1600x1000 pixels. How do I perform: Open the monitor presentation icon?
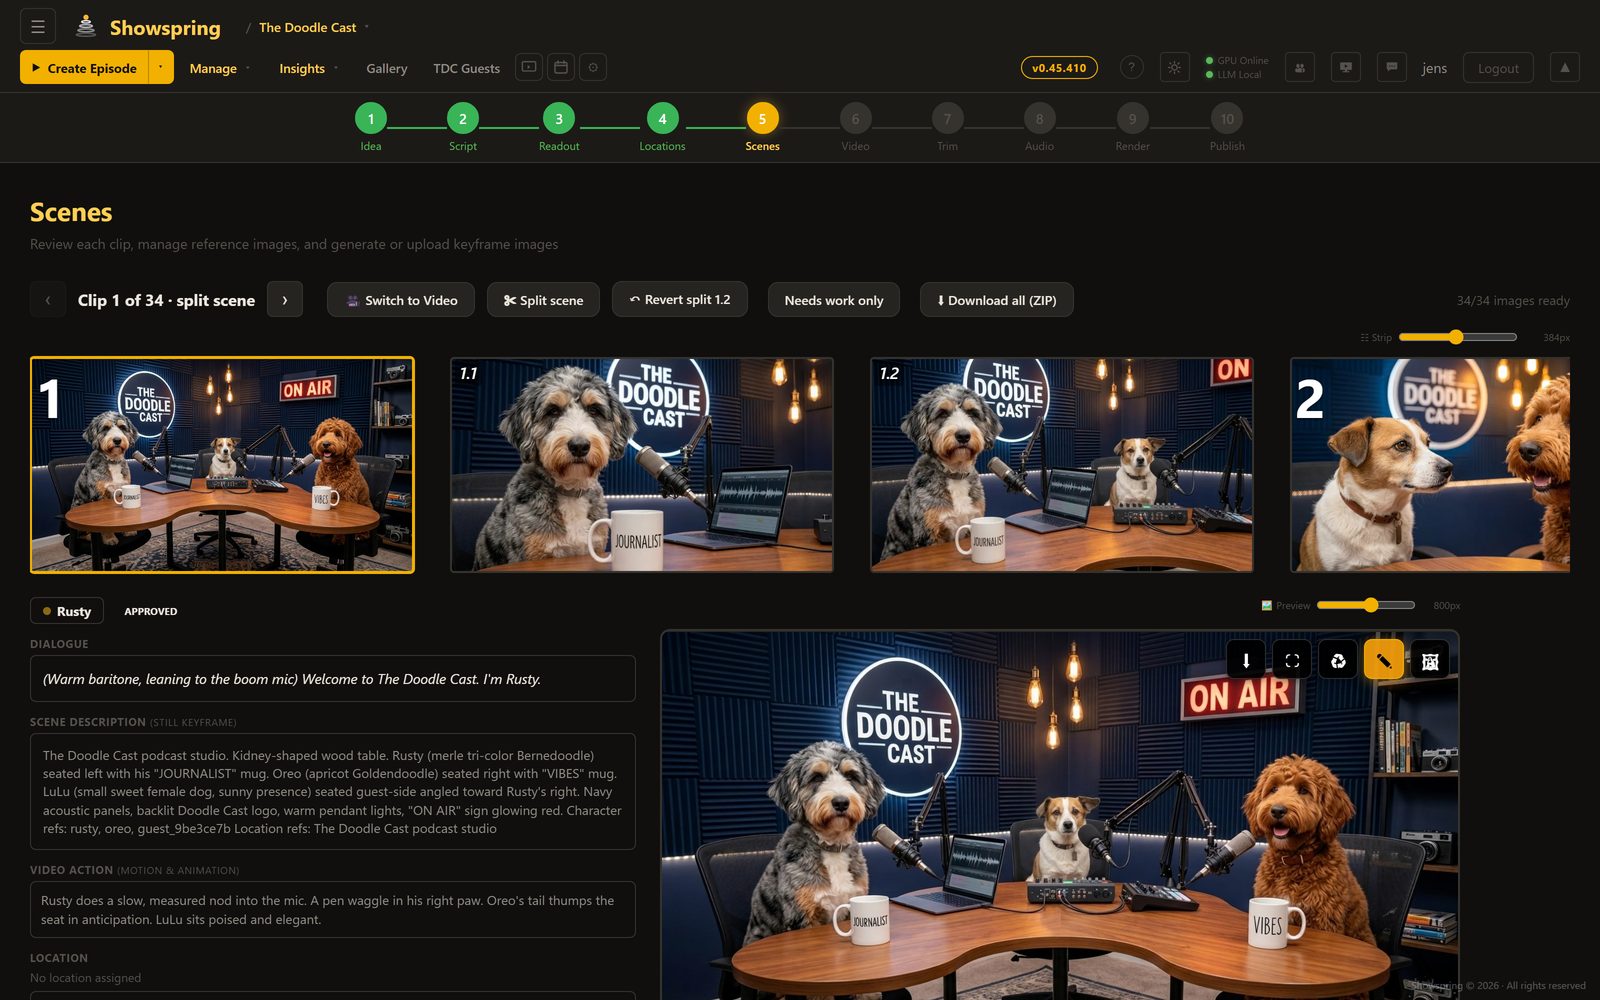(1346, 67)
